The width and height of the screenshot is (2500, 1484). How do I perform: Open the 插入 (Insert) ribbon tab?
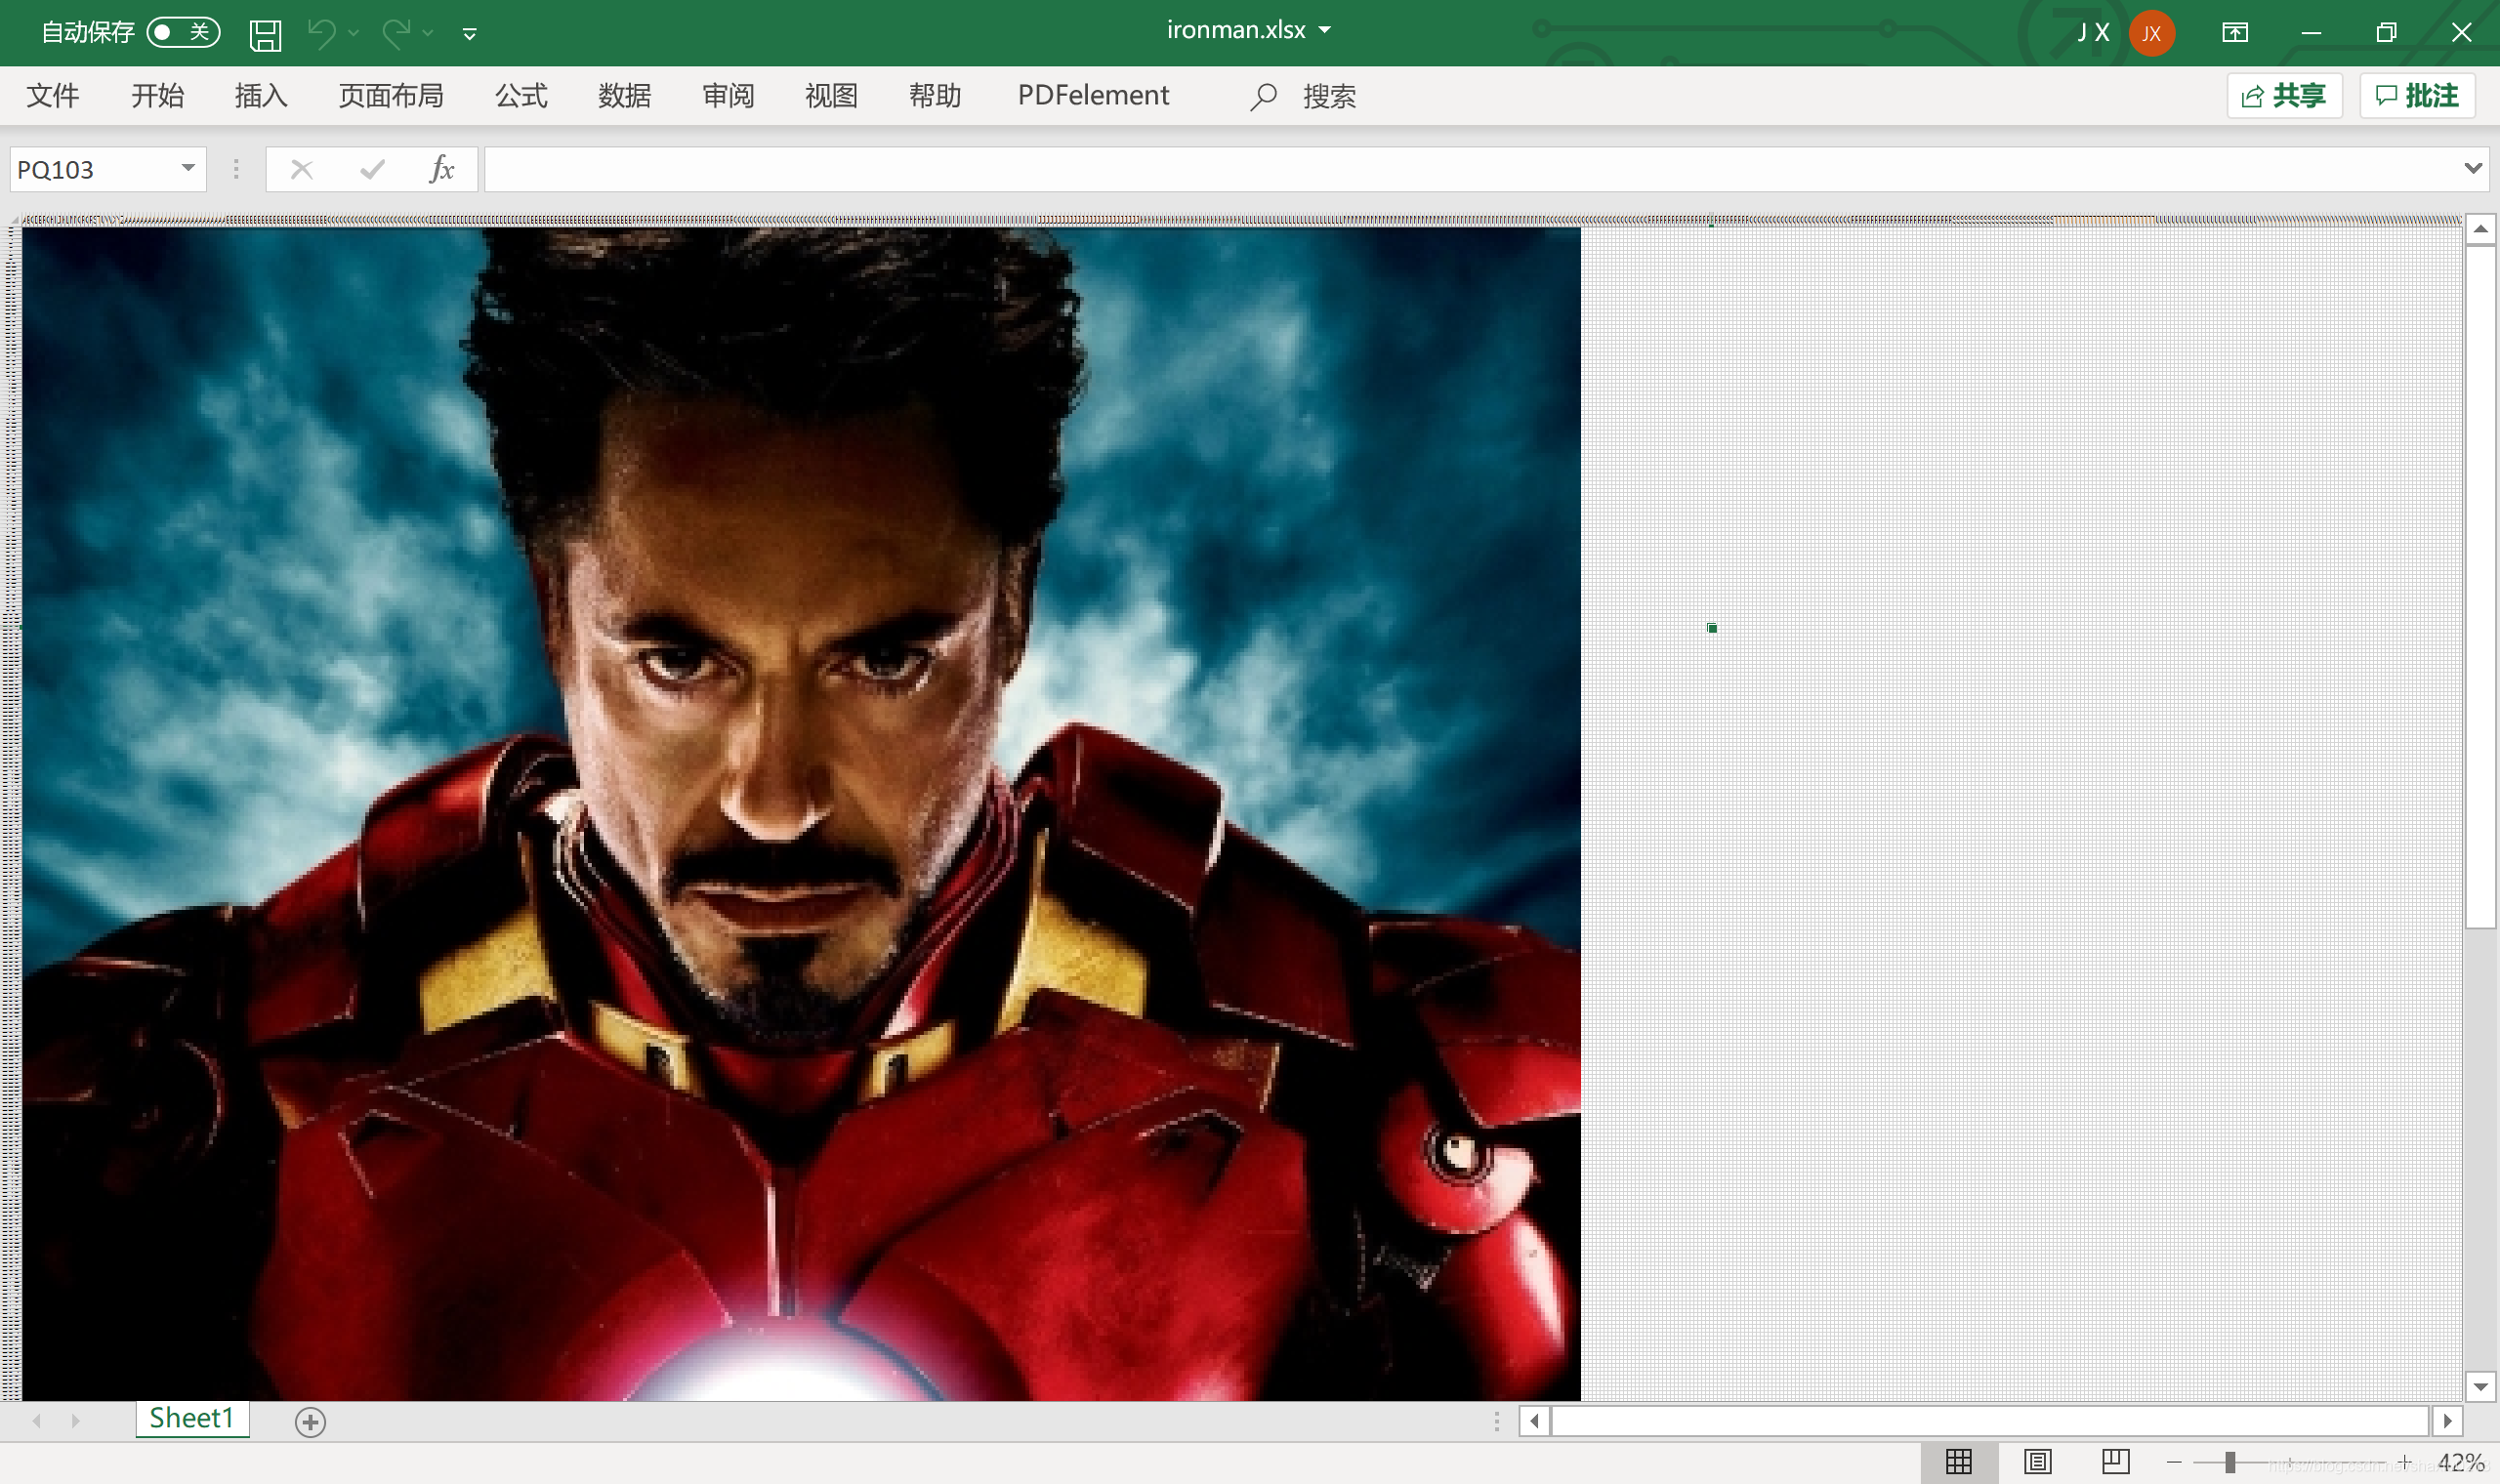[261, 96]
